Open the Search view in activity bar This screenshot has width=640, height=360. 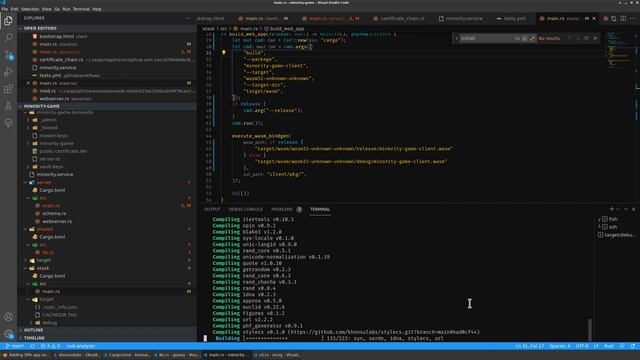[9, 38]
